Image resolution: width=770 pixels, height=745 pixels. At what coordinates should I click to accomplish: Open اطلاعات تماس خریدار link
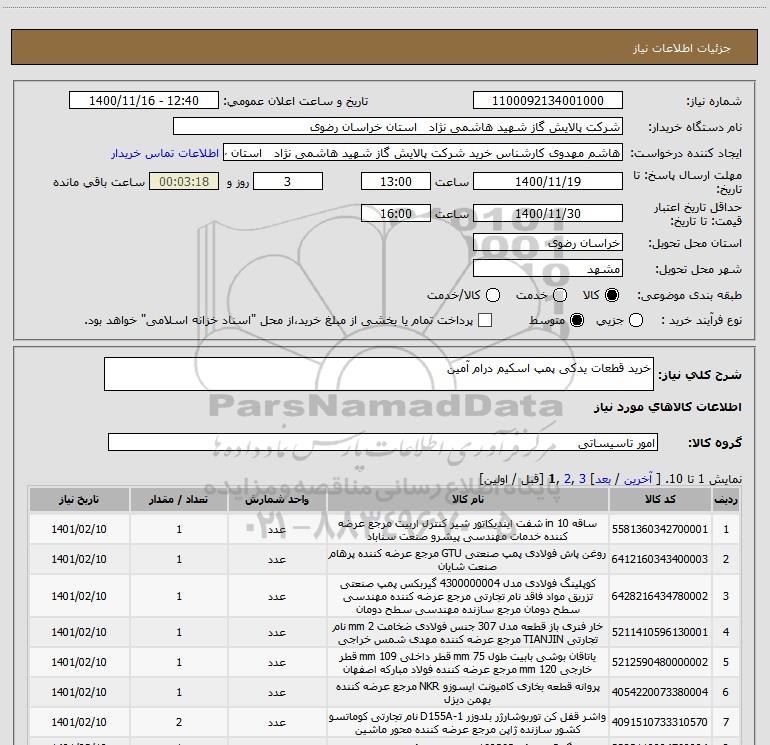click(x=165, y=153)
